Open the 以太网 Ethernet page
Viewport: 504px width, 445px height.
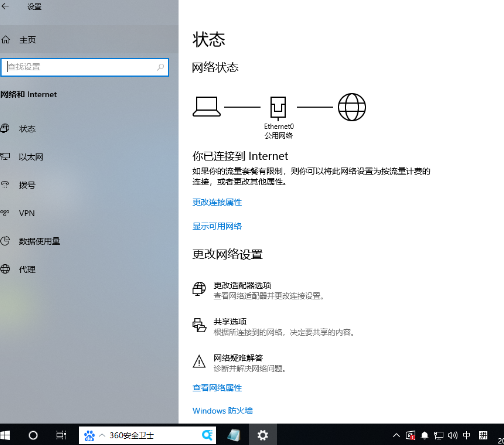(31, 157)
